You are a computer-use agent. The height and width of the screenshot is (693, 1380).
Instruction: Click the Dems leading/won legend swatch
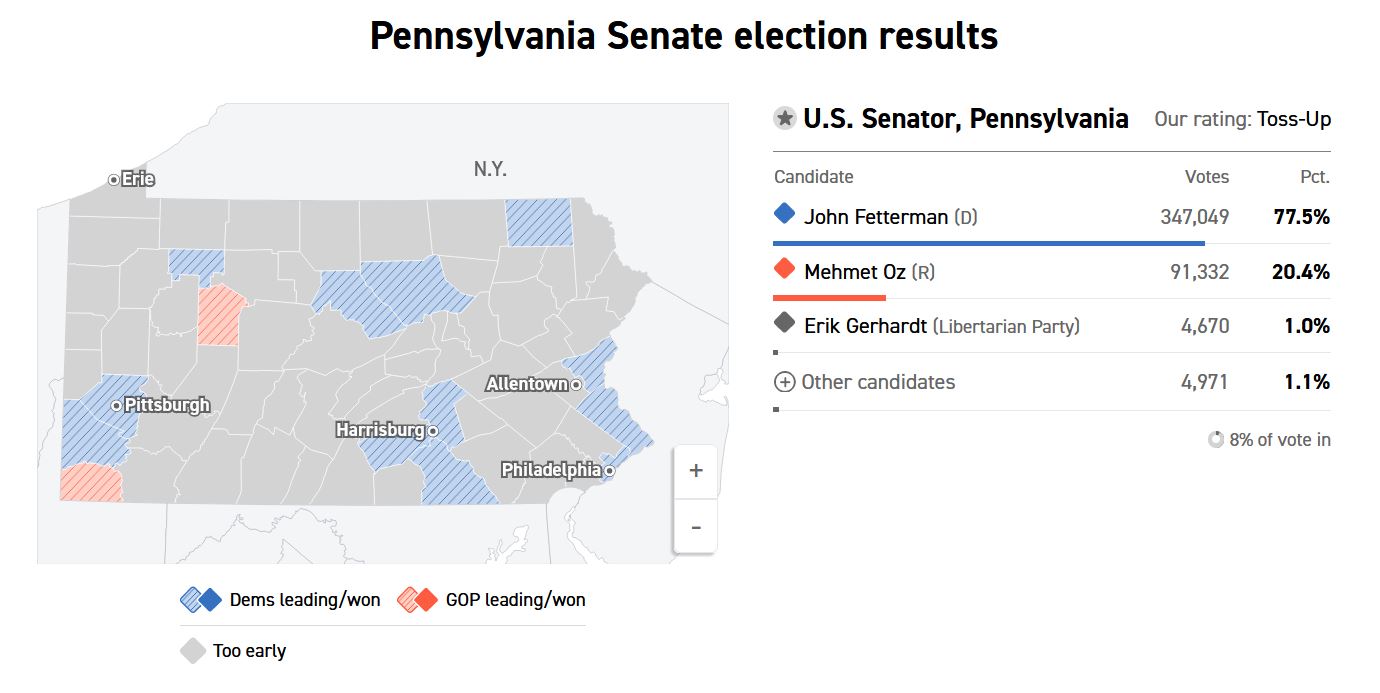click(200, 600)
